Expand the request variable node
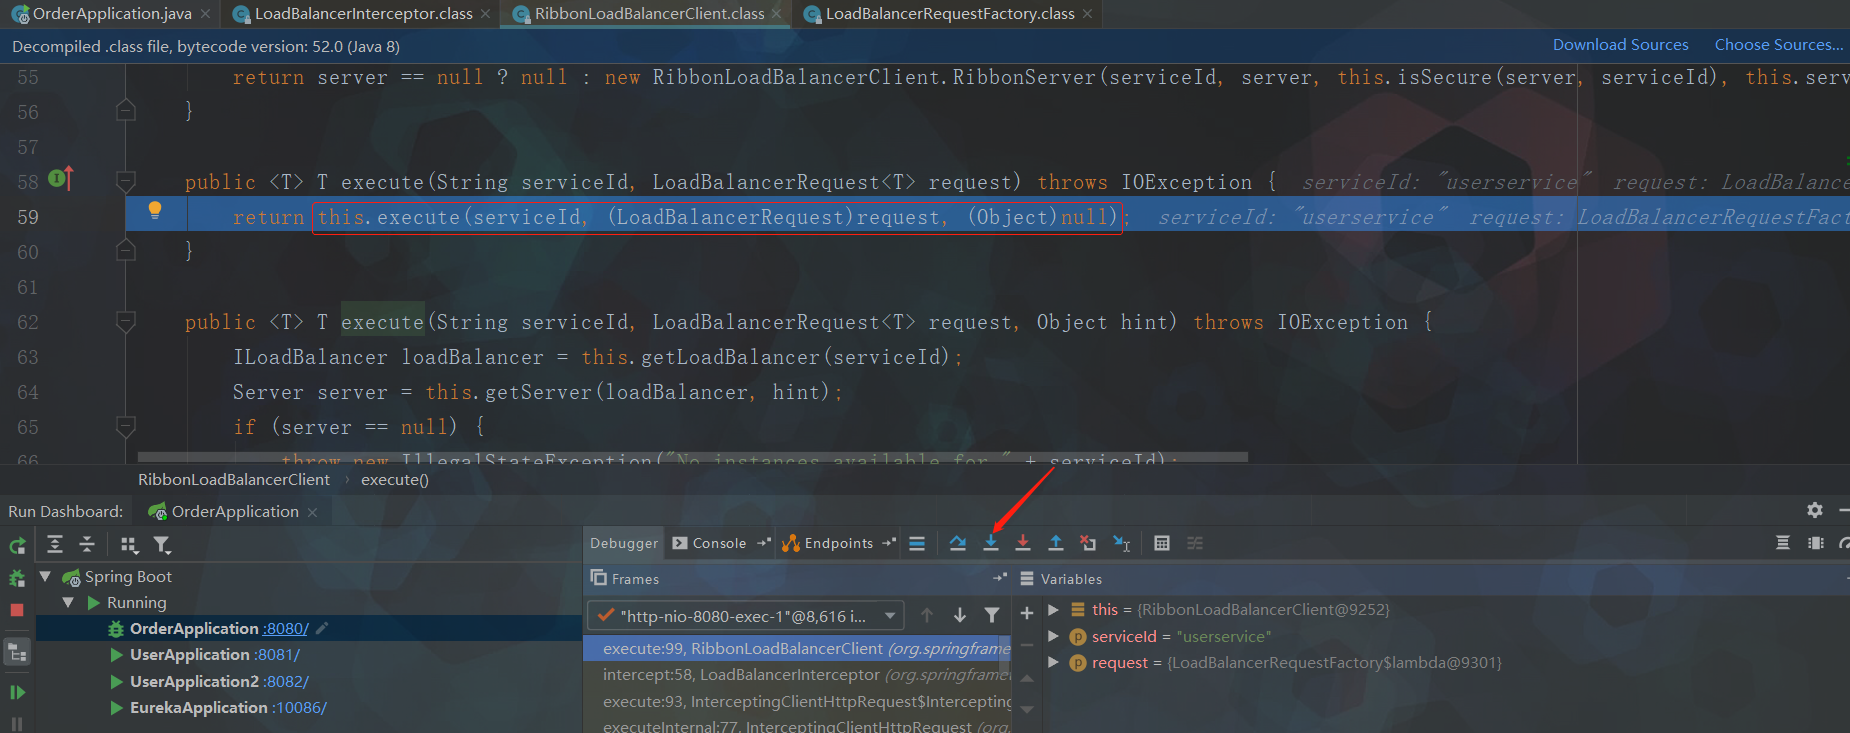This screenshot has height=733, width=1850. tap(1053, 662)
